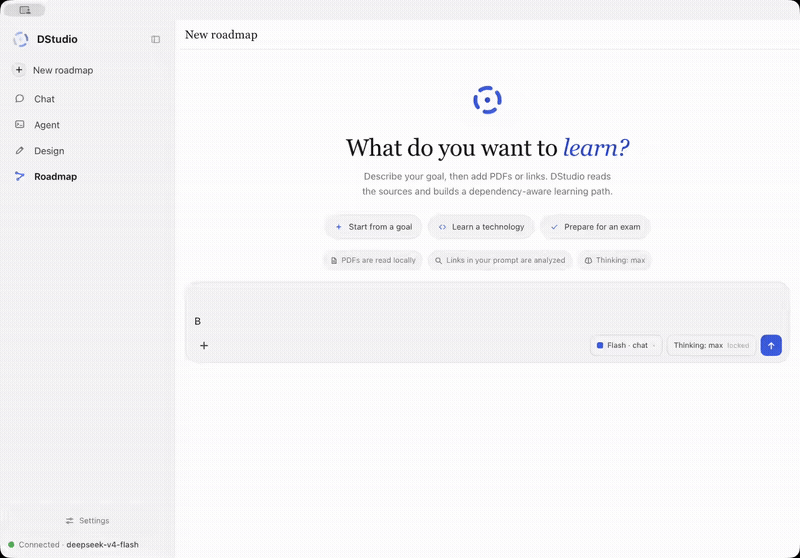Select the Roadmap section
This screenshot has width=800, height=558.
(x=55, y=176)
